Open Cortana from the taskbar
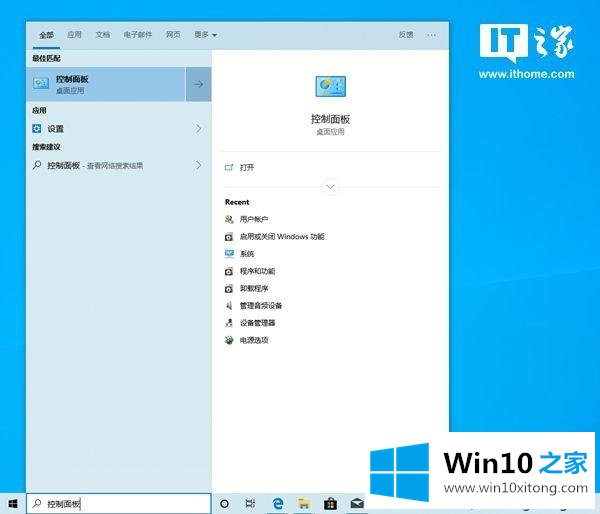 click(225, 504)
